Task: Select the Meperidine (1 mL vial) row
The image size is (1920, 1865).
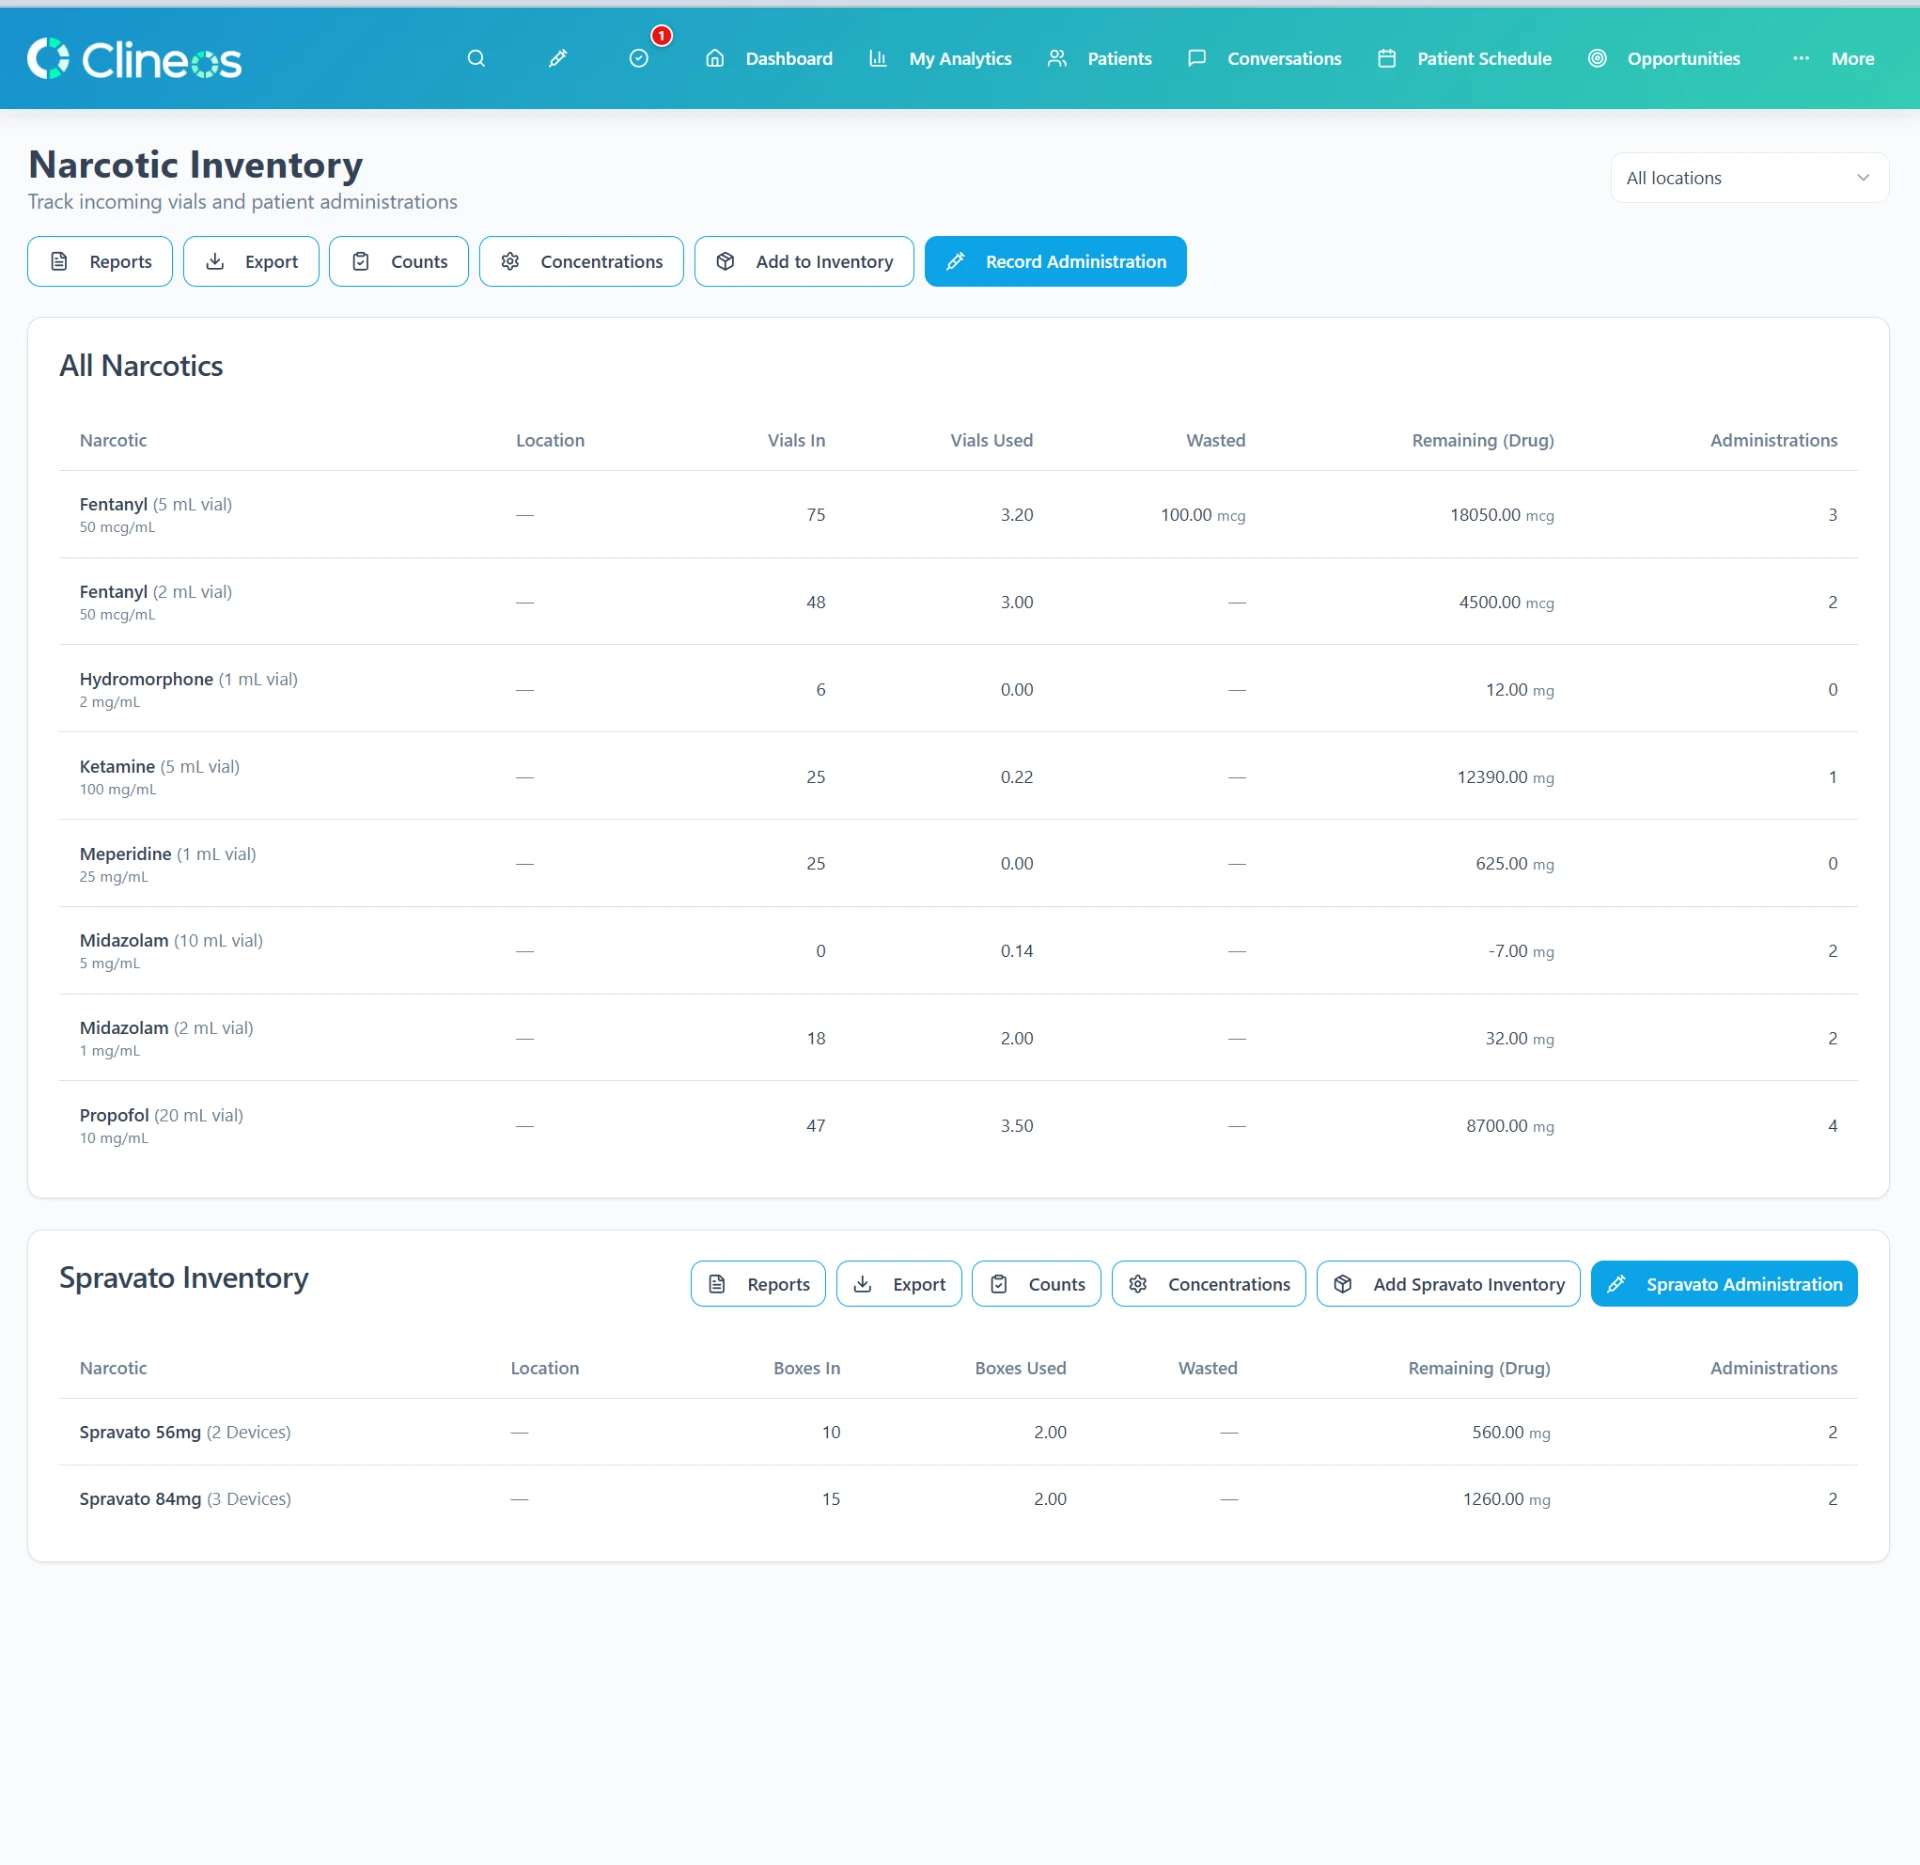Action: point(958,864)
